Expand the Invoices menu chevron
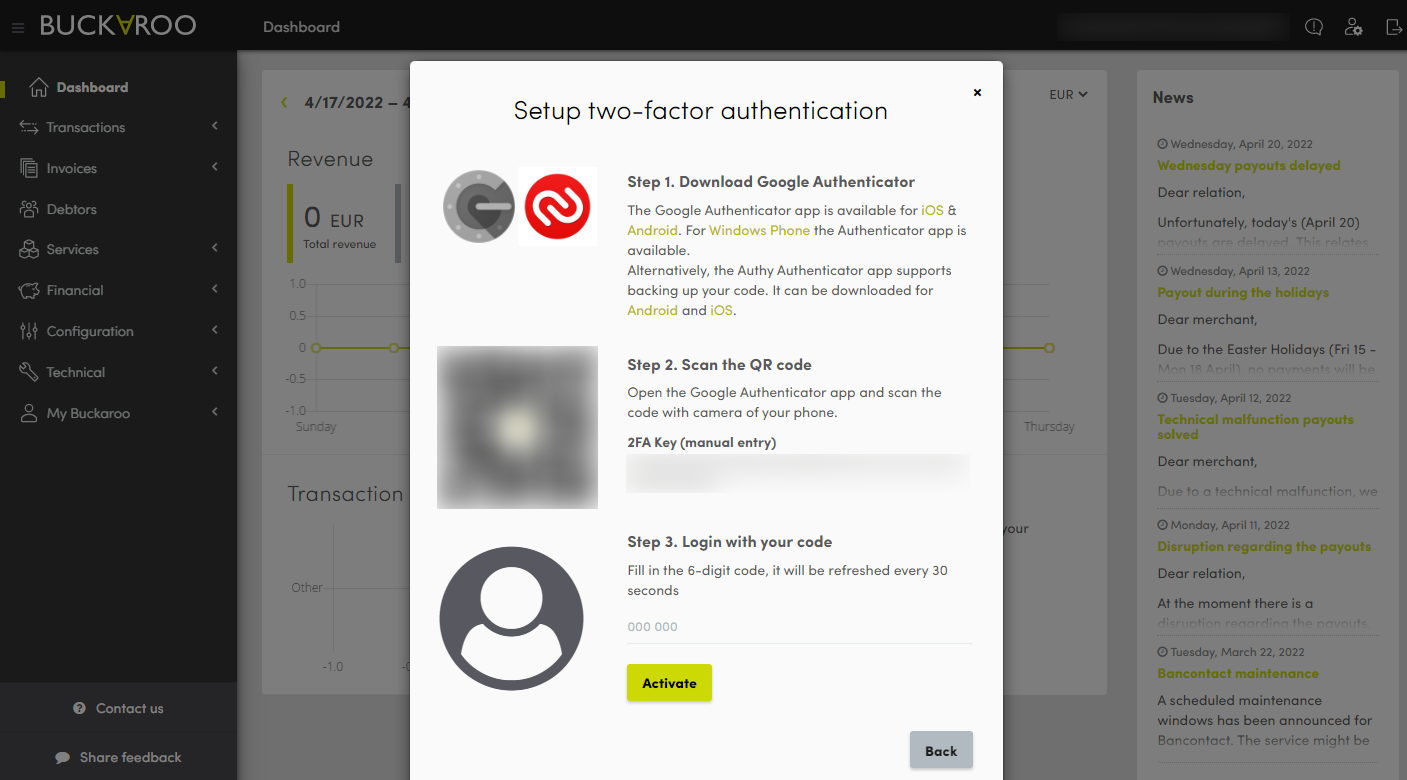Viewport: 1407px width, 780px height. [215, 167]
